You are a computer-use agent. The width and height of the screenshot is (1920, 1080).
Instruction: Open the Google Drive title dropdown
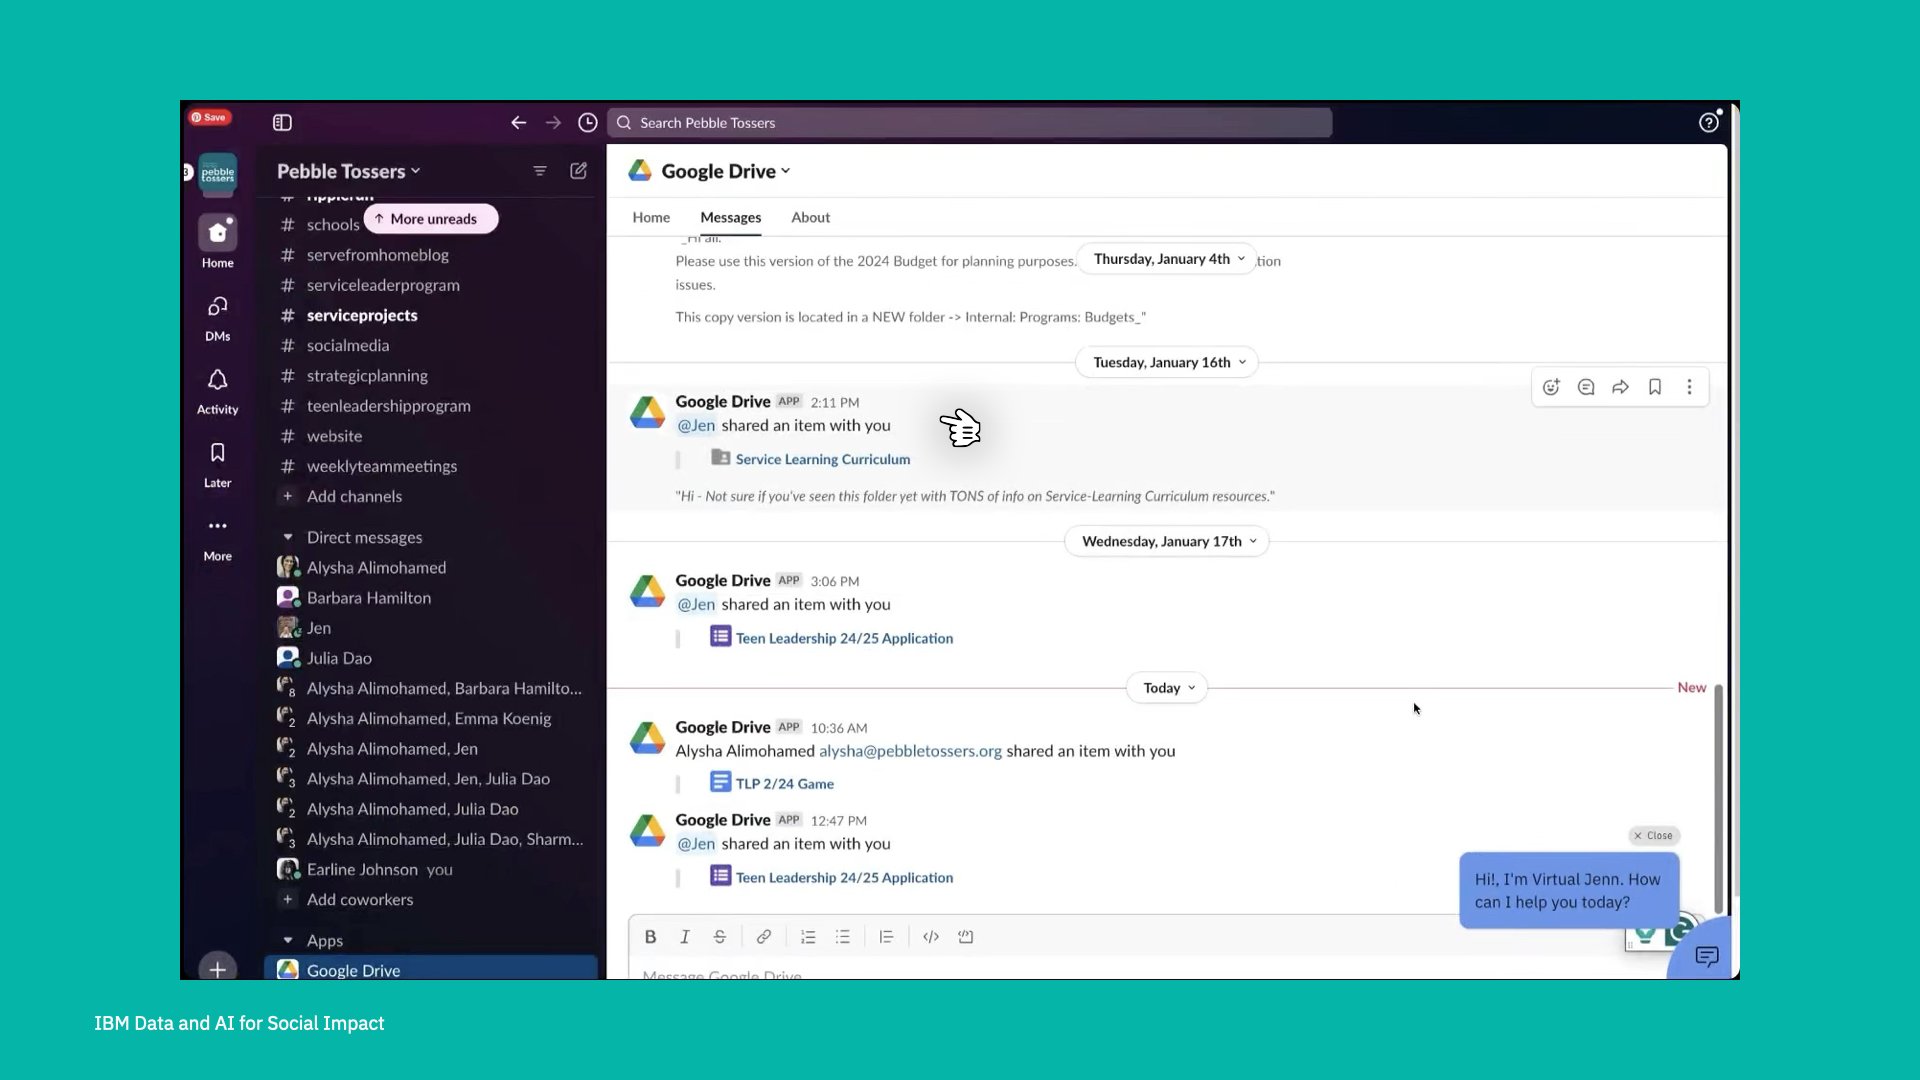726,171
